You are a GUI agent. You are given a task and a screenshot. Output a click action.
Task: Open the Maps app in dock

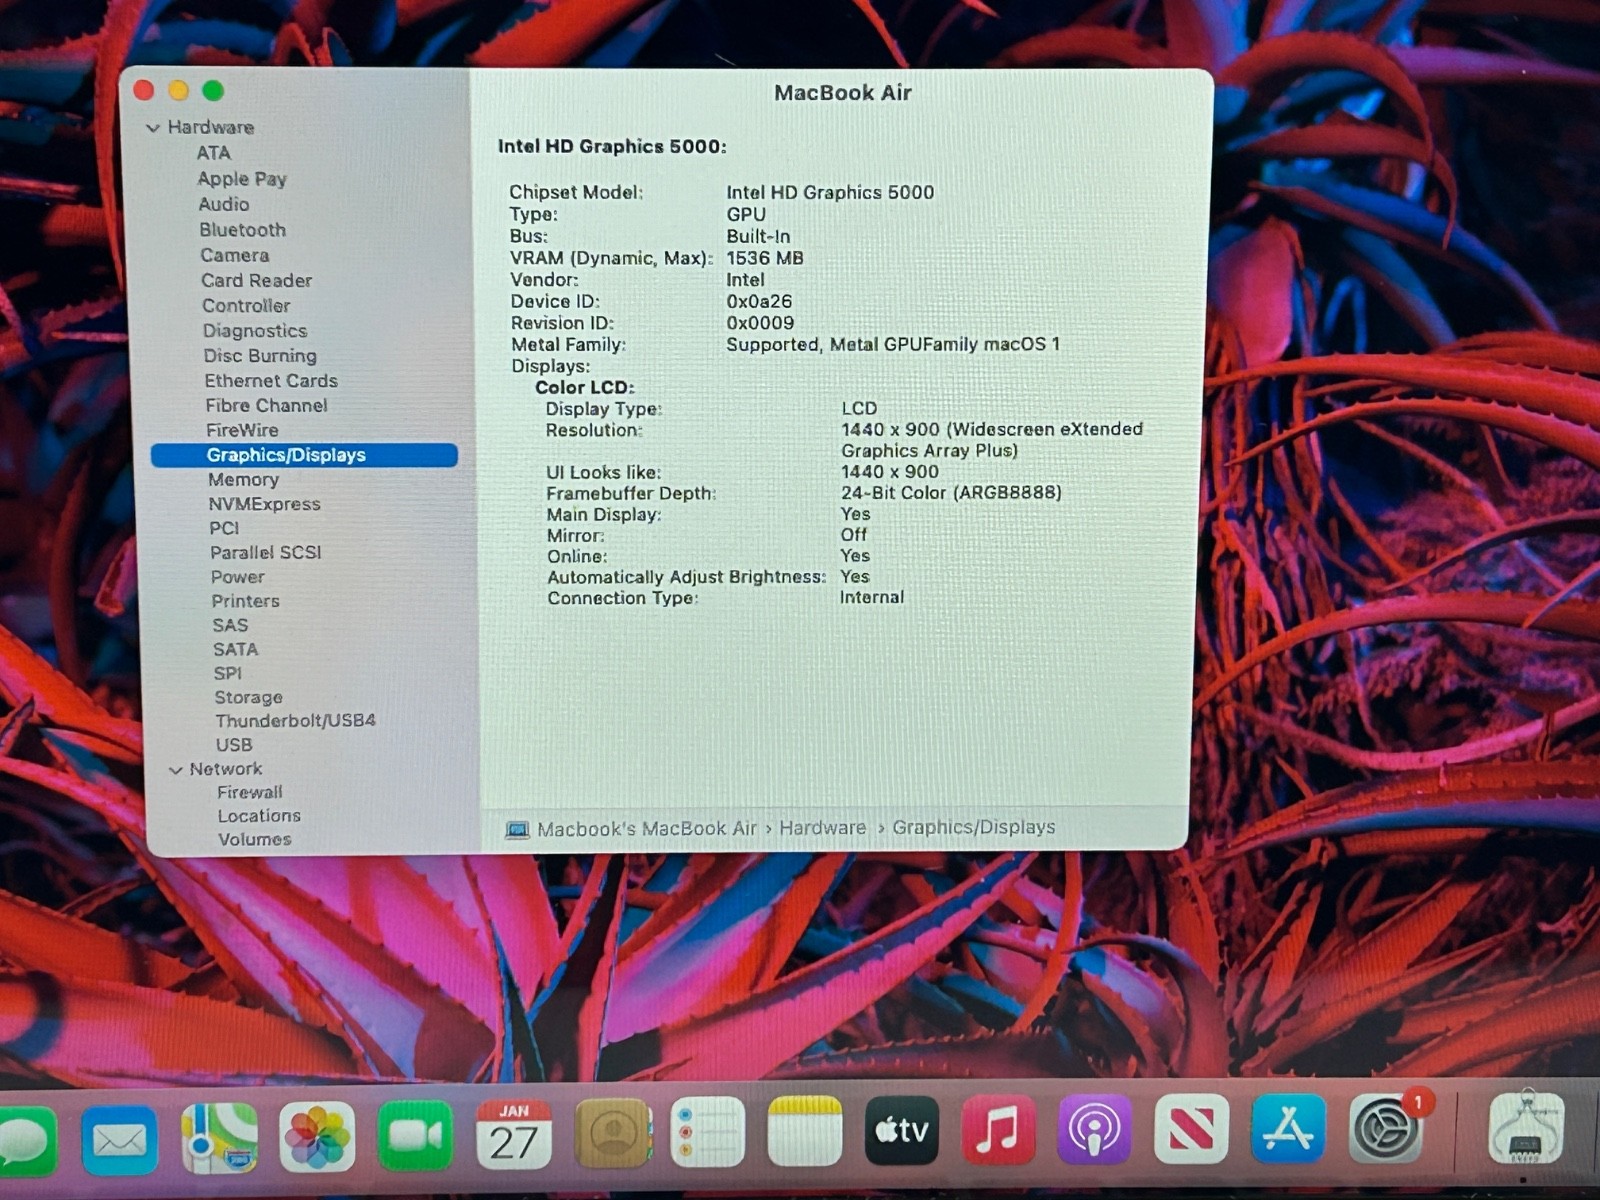(219, 1138)
